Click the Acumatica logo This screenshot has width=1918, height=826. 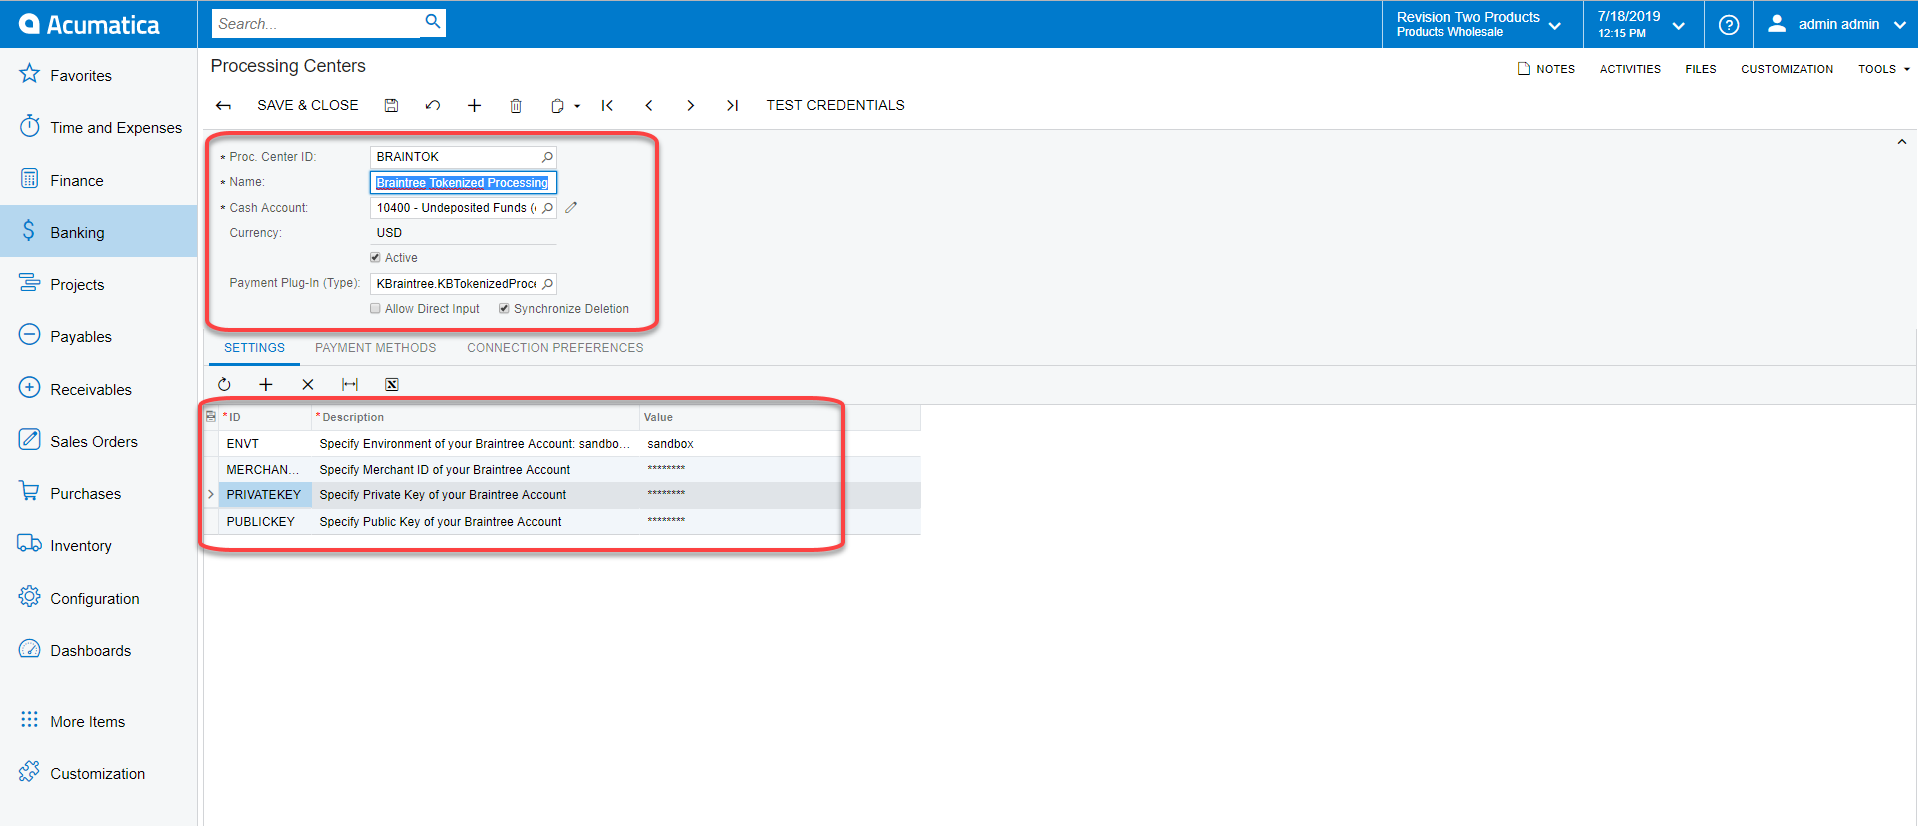(x=90, y=25)
